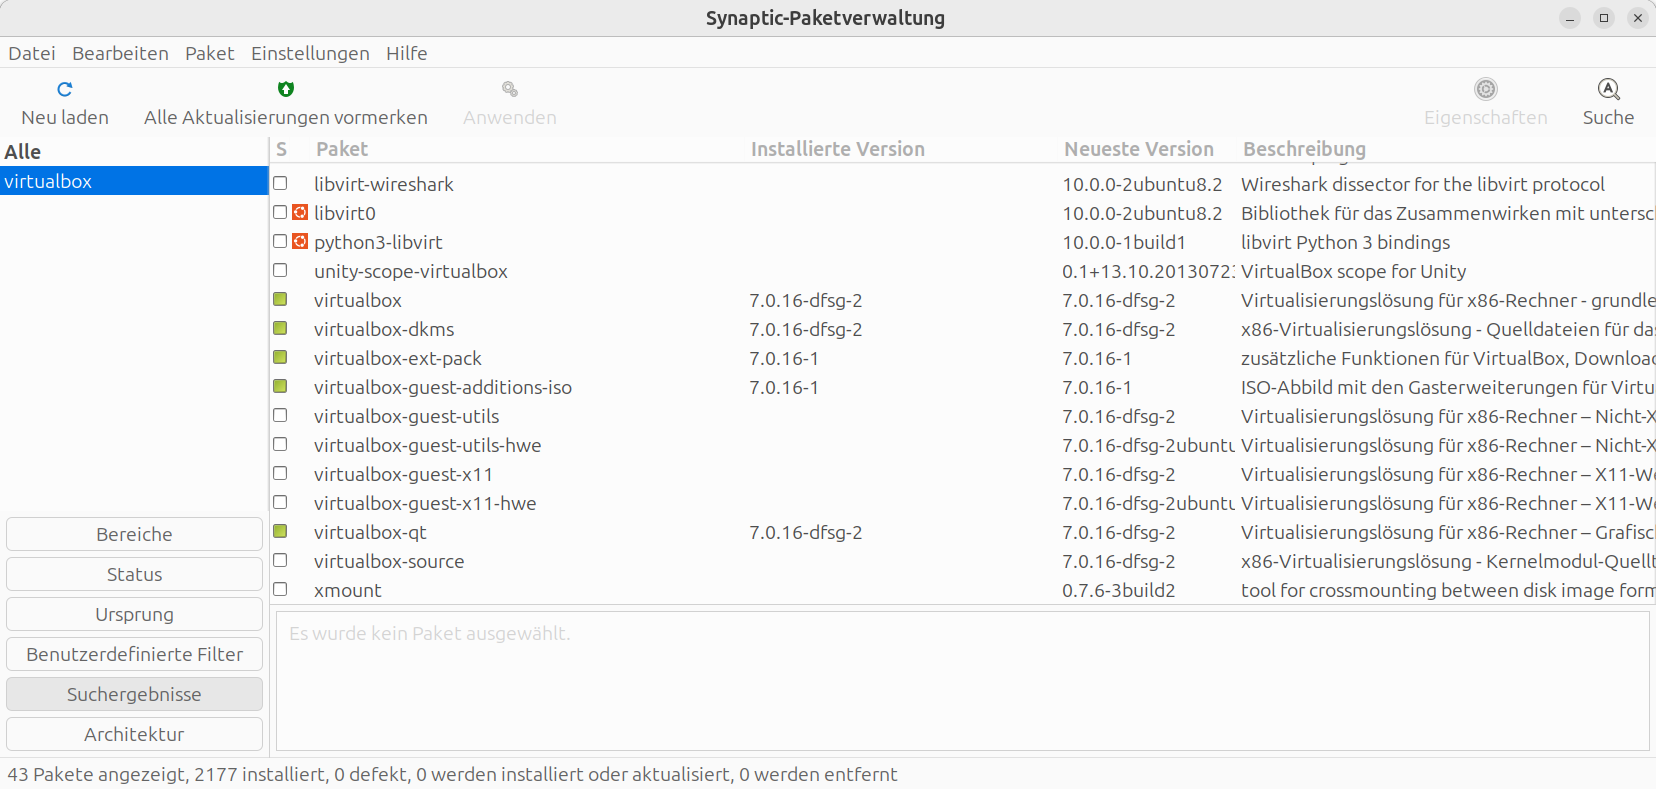Click description 'libvirt Python 3 bindings'
This screenshot has width=1656, height=789.
coord(1345,242)
